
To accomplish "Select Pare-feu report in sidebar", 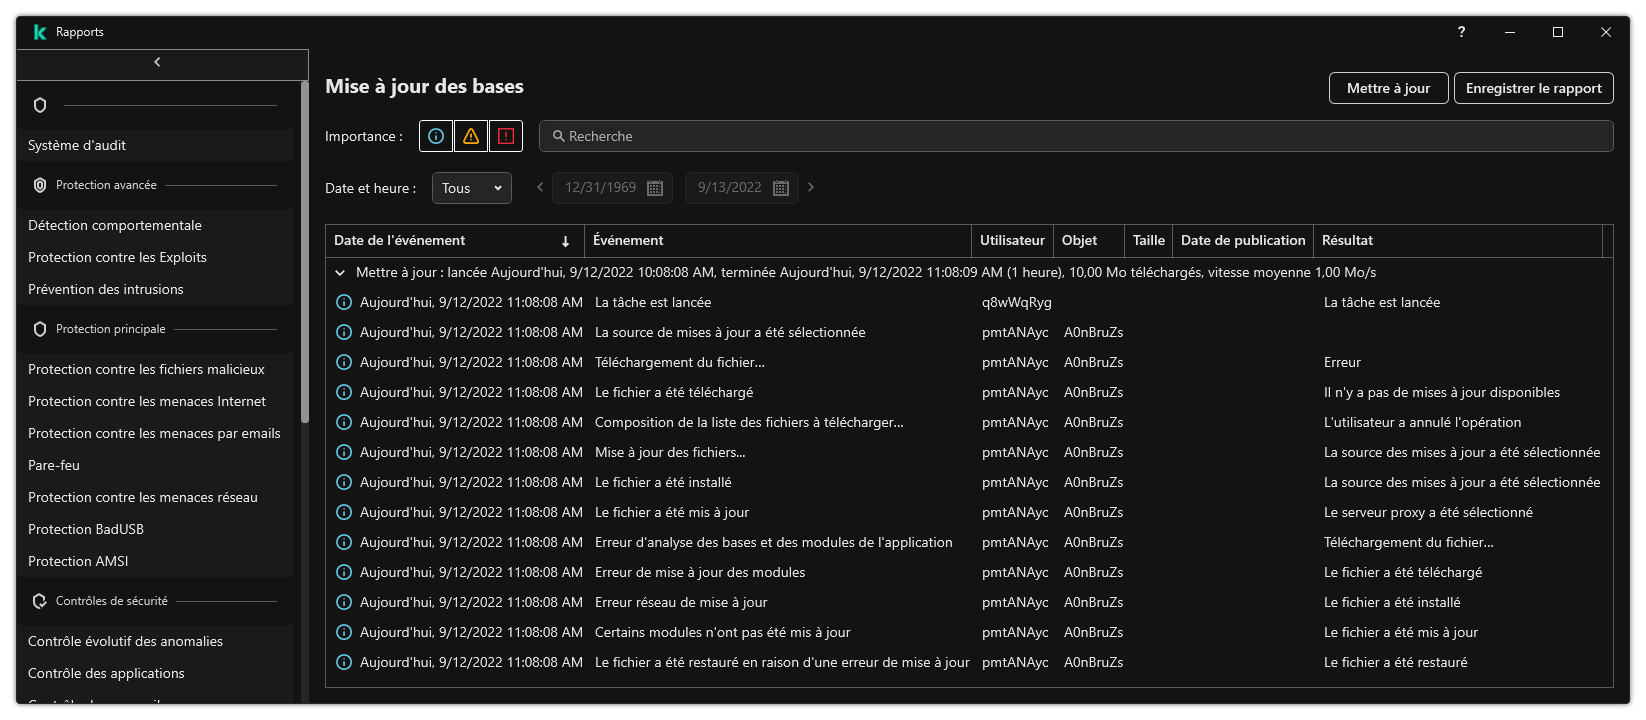I will click(54, 465).
